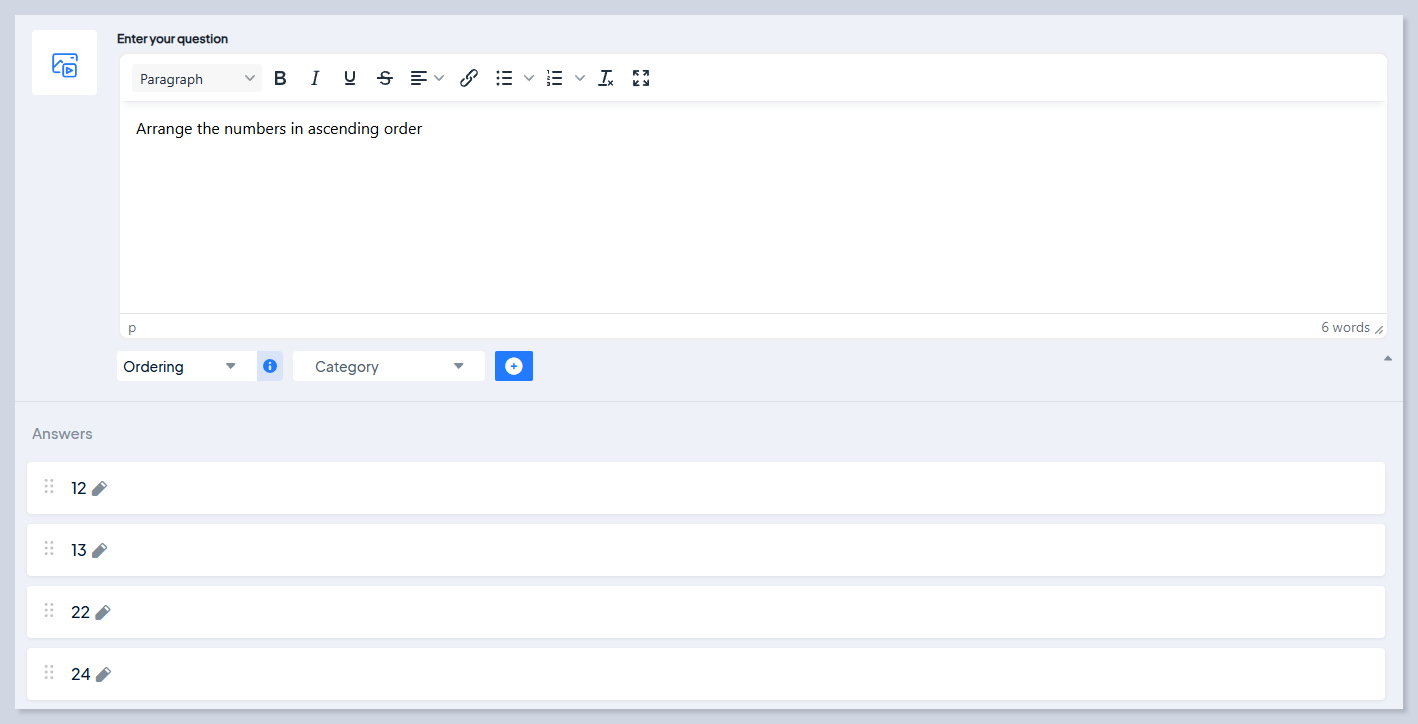This screenshot has height=724, width=1418.
Task: Clear formatting with the Tx icon
Action: (606, 78)
